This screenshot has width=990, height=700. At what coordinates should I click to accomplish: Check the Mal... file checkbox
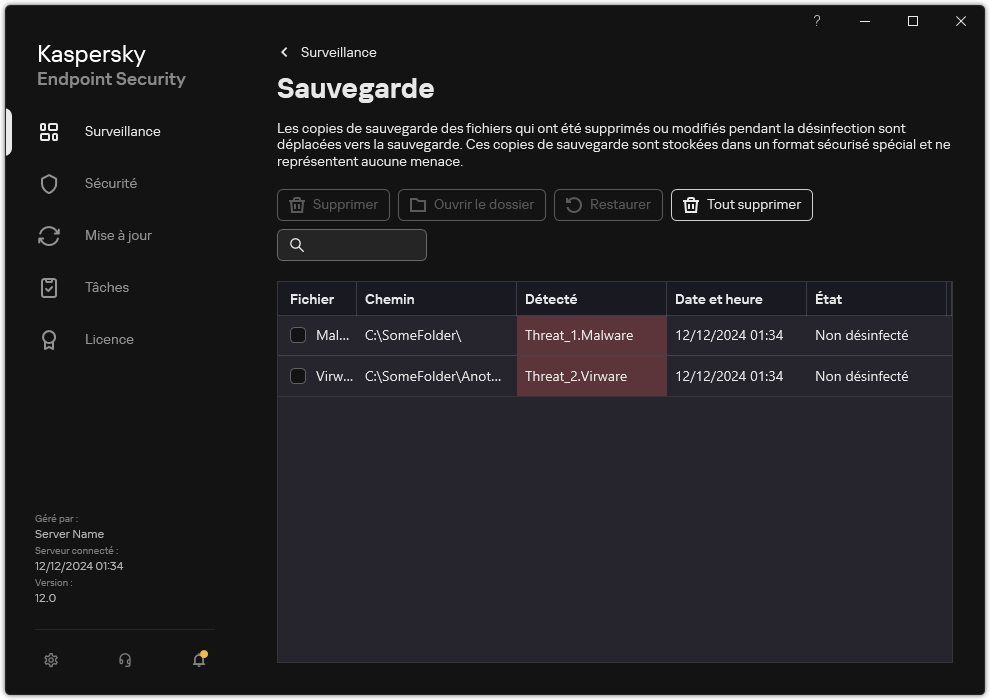[298, 335]
